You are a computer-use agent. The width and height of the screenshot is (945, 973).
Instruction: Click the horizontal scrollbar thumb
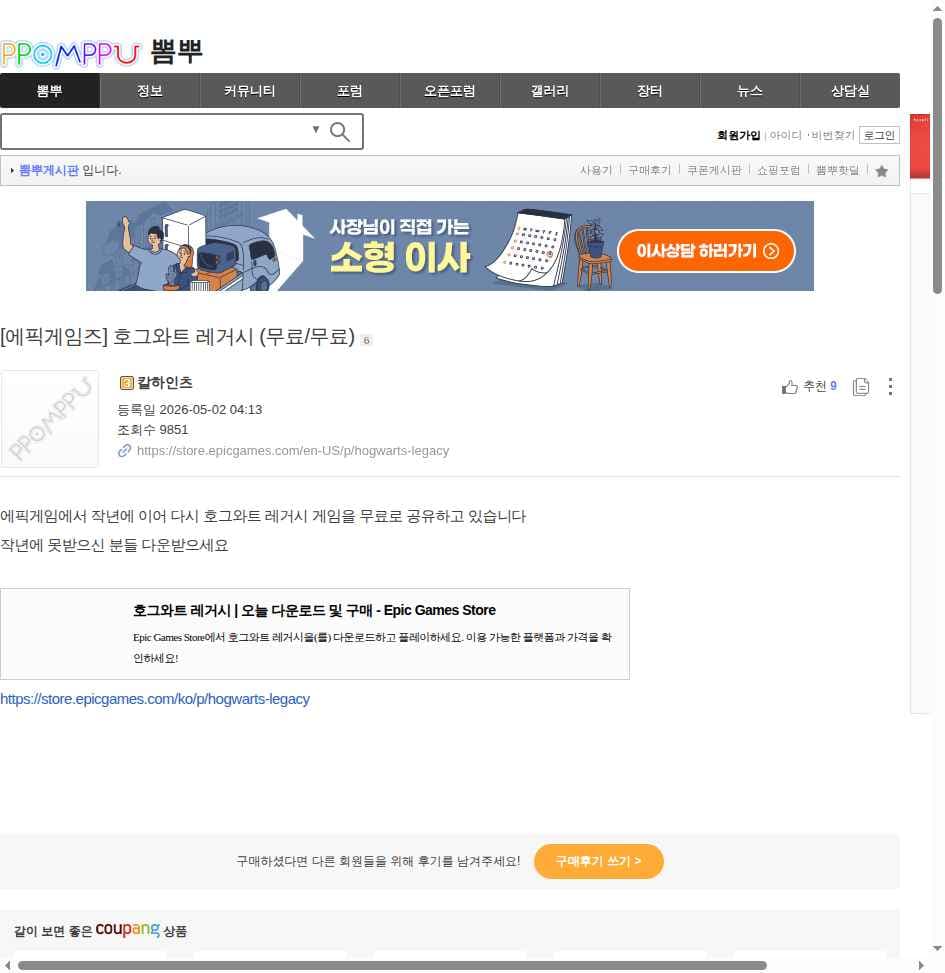(392, 966)
